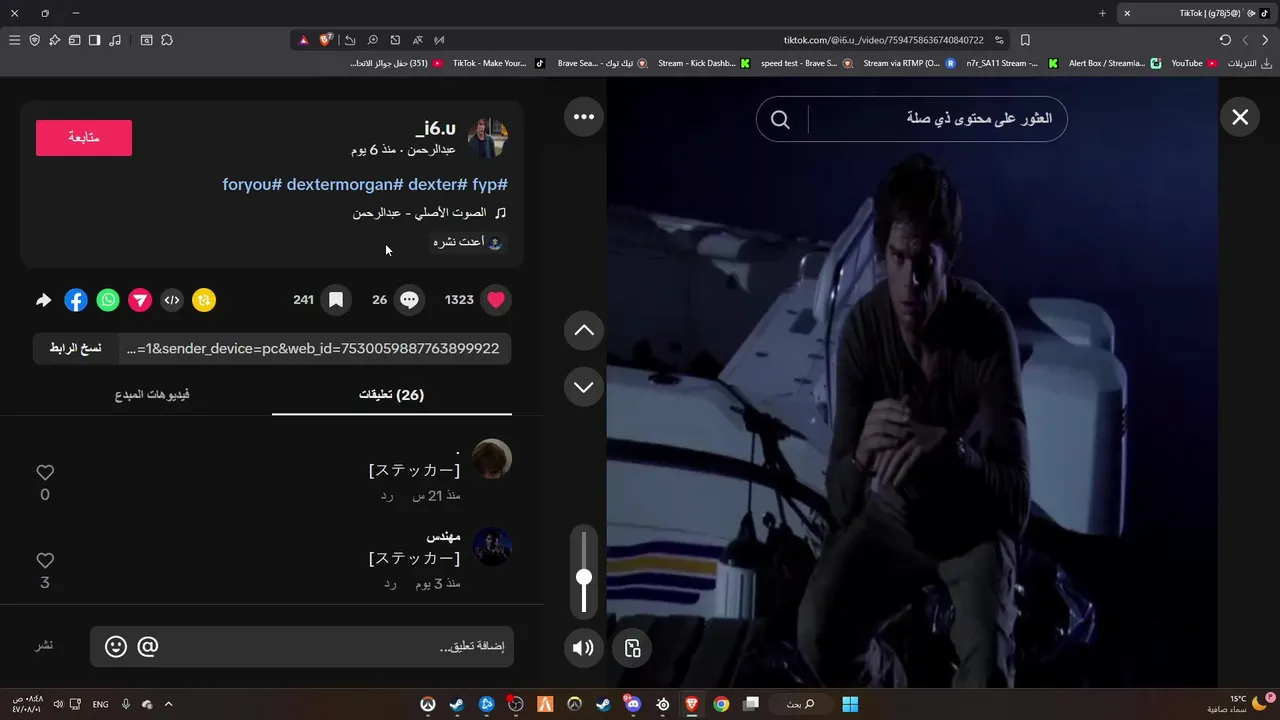Show hidden tray icons chevron
This screenshot has height=720, width=1280.
[x=168, y=704]
